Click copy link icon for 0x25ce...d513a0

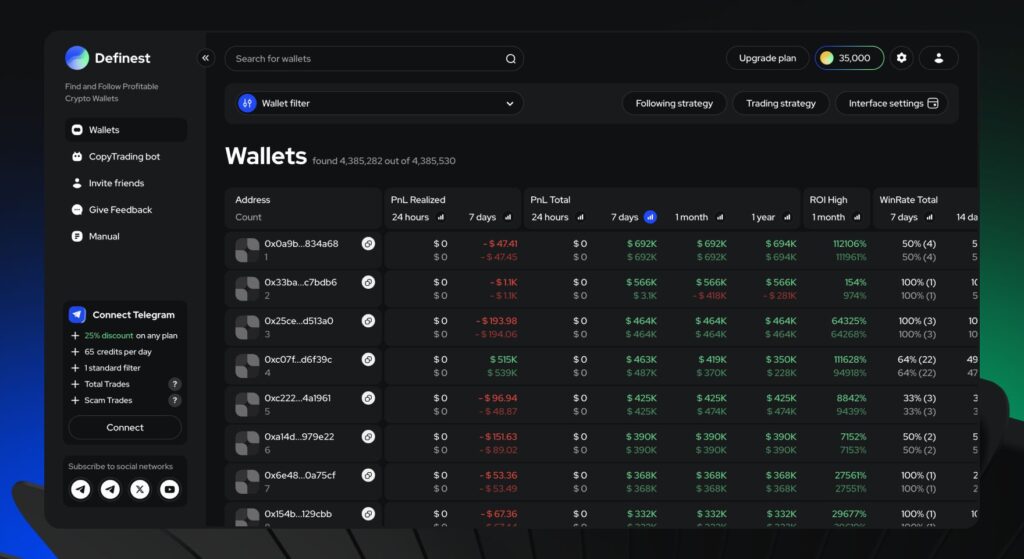368,321
